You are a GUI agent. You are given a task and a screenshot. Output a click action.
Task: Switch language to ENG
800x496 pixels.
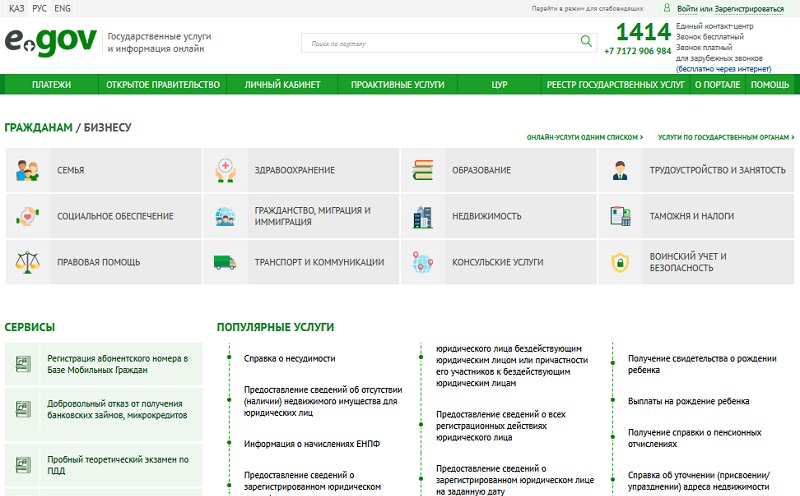point(62,7)
